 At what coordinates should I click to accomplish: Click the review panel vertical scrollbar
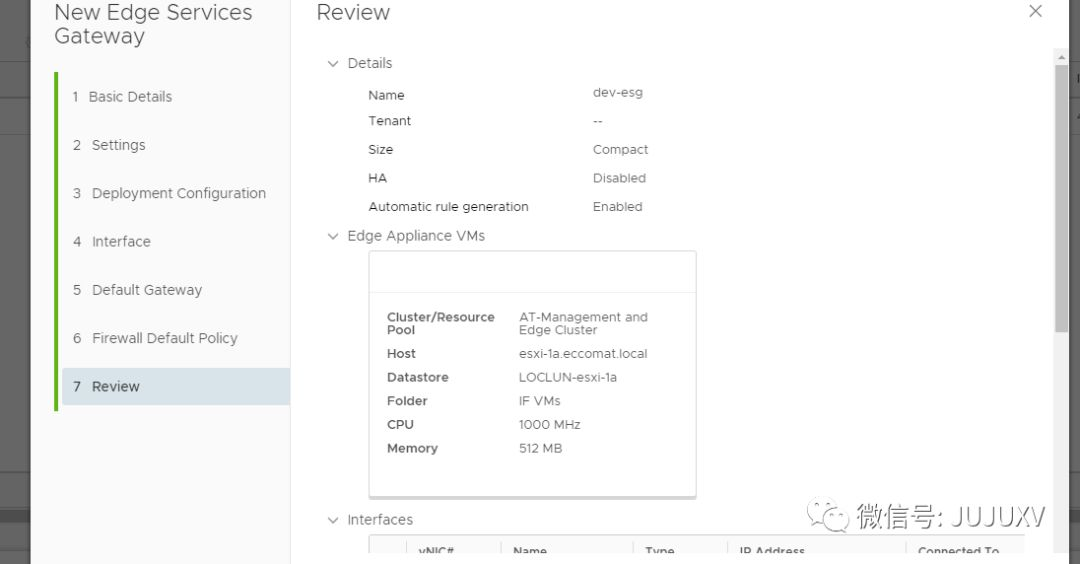point(1061,200)
